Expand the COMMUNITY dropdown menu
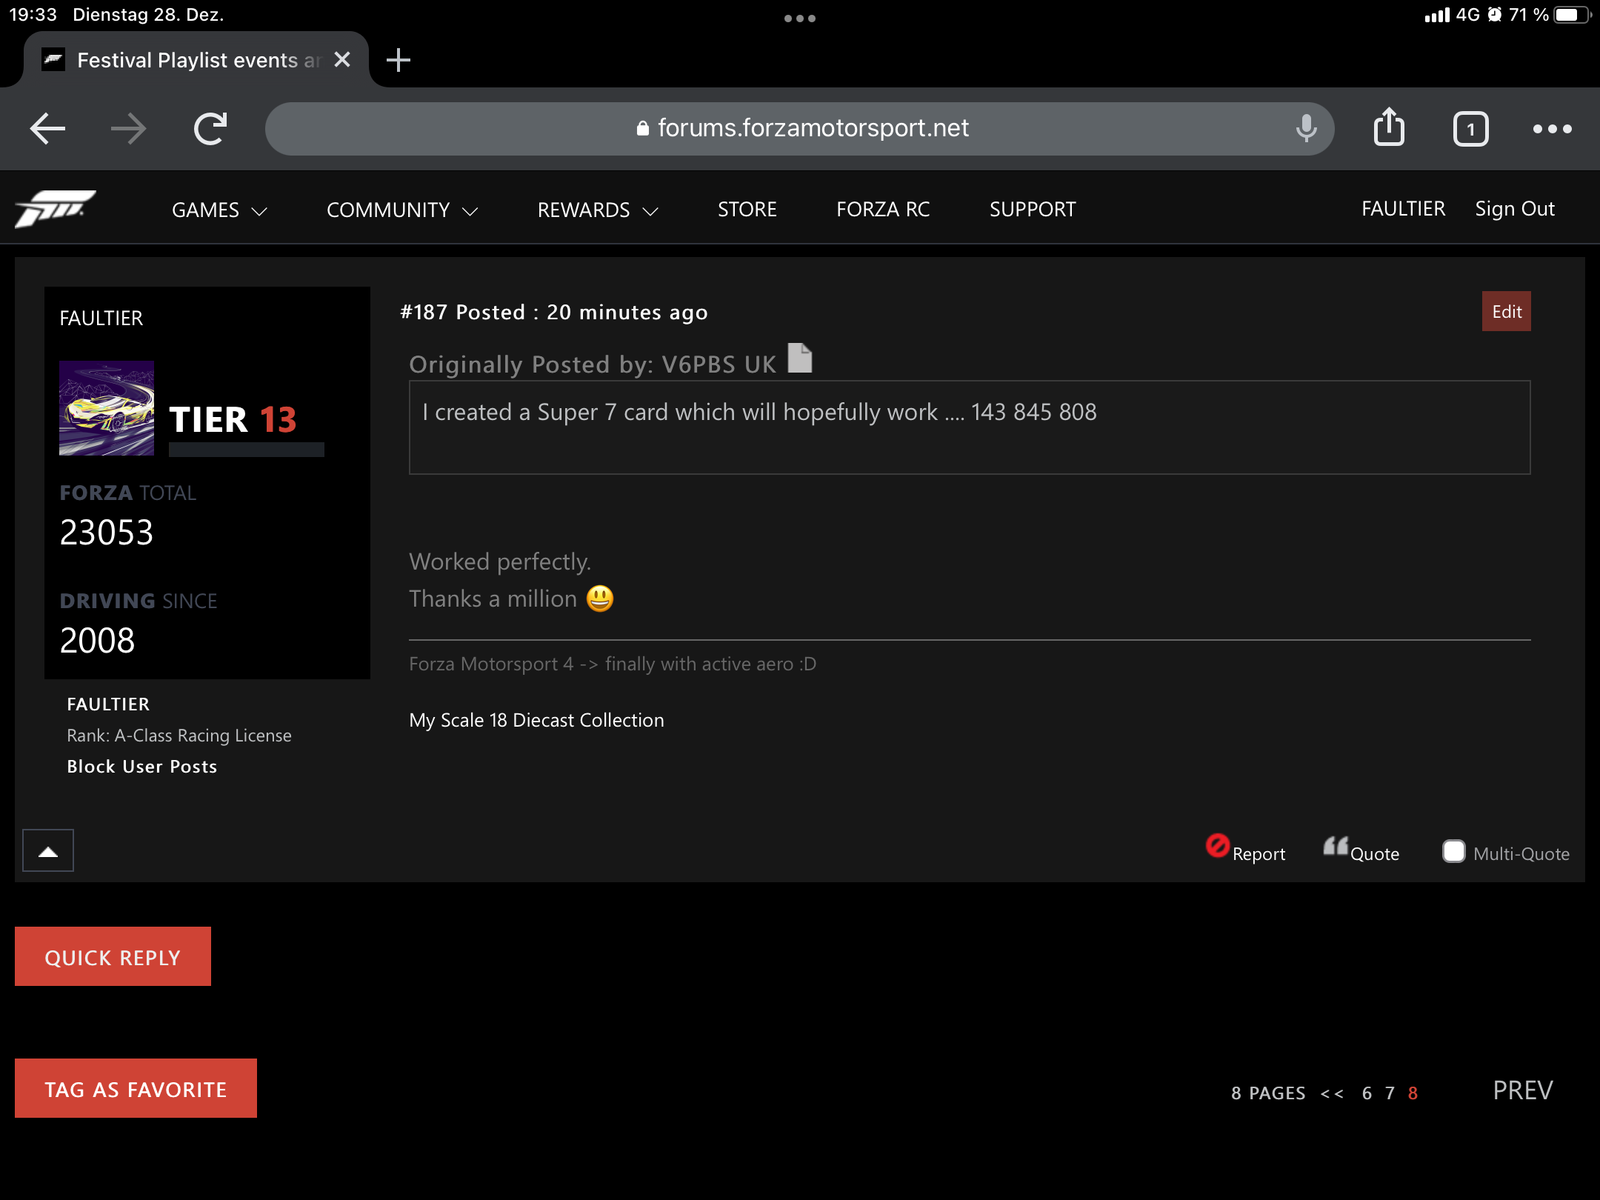 coord(402,210)
